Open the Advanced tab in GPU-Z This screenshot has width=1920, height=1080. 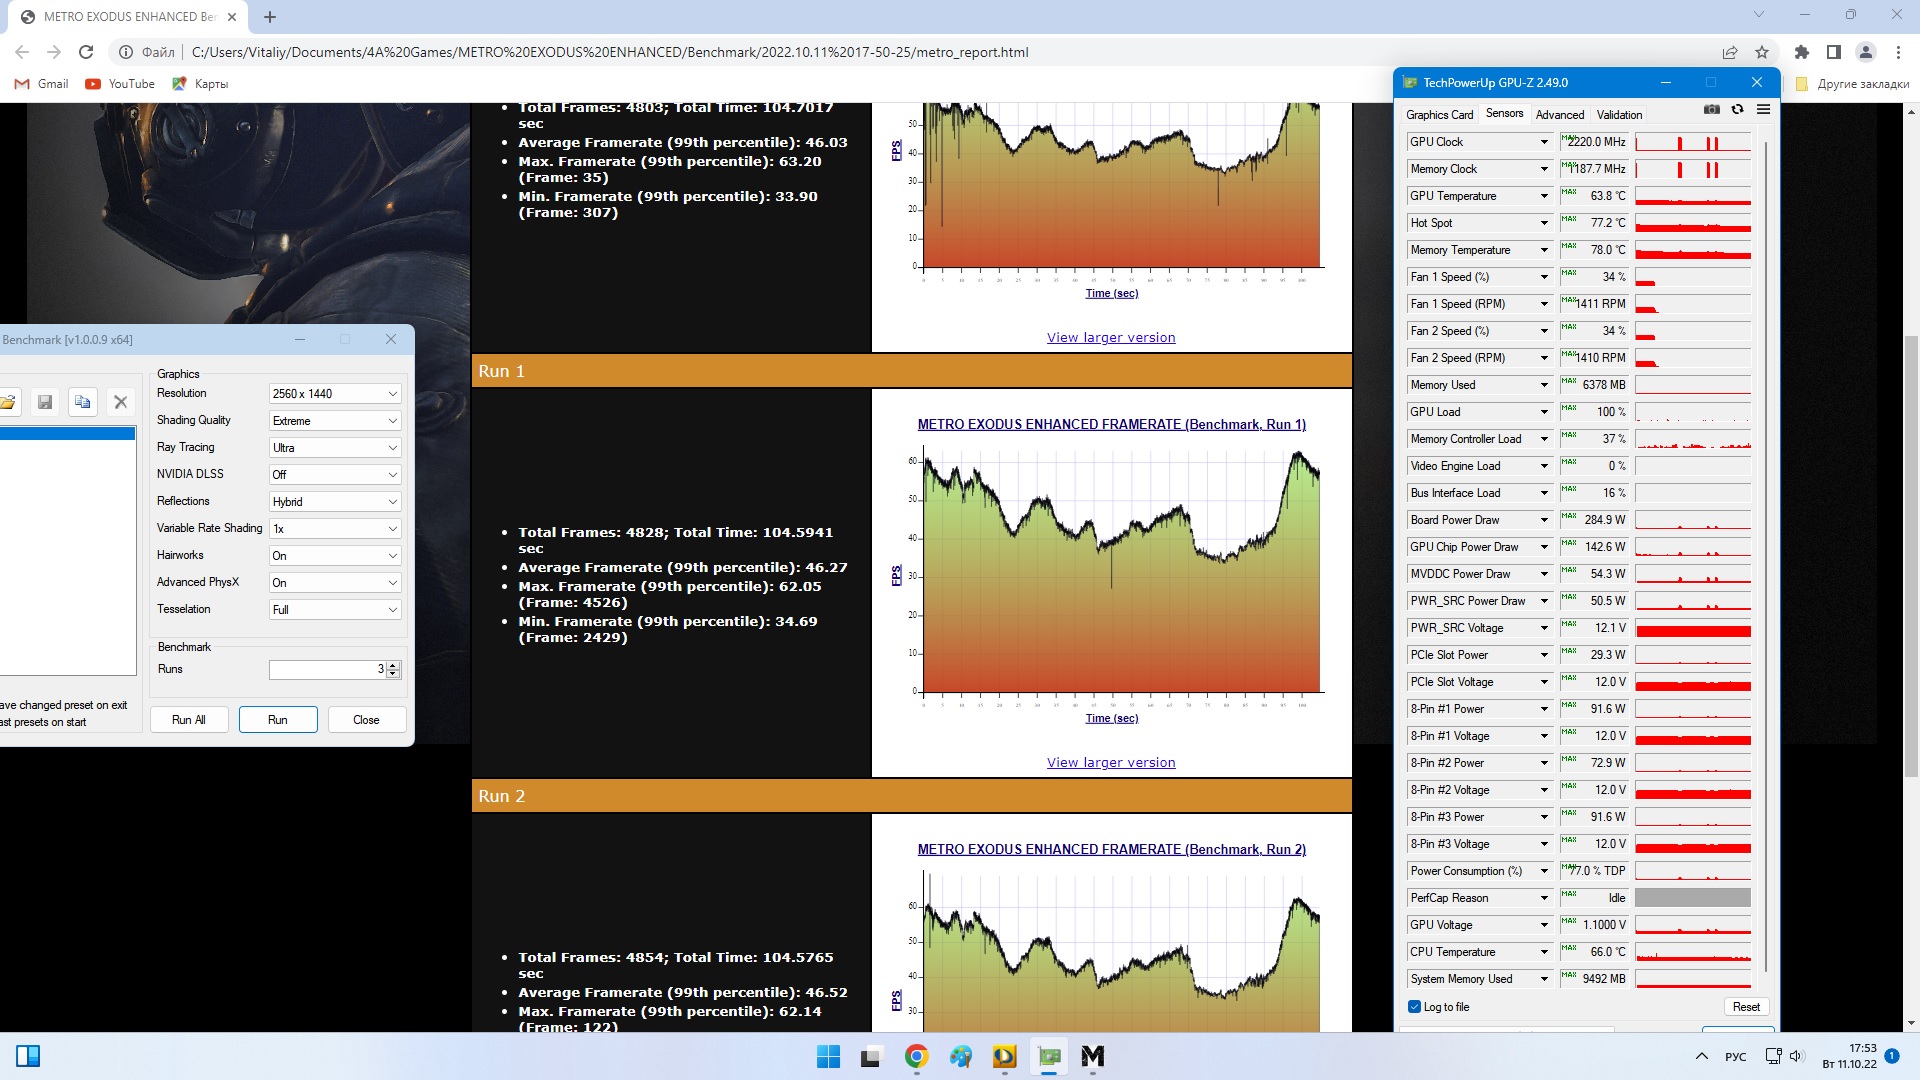[1559, 115]
